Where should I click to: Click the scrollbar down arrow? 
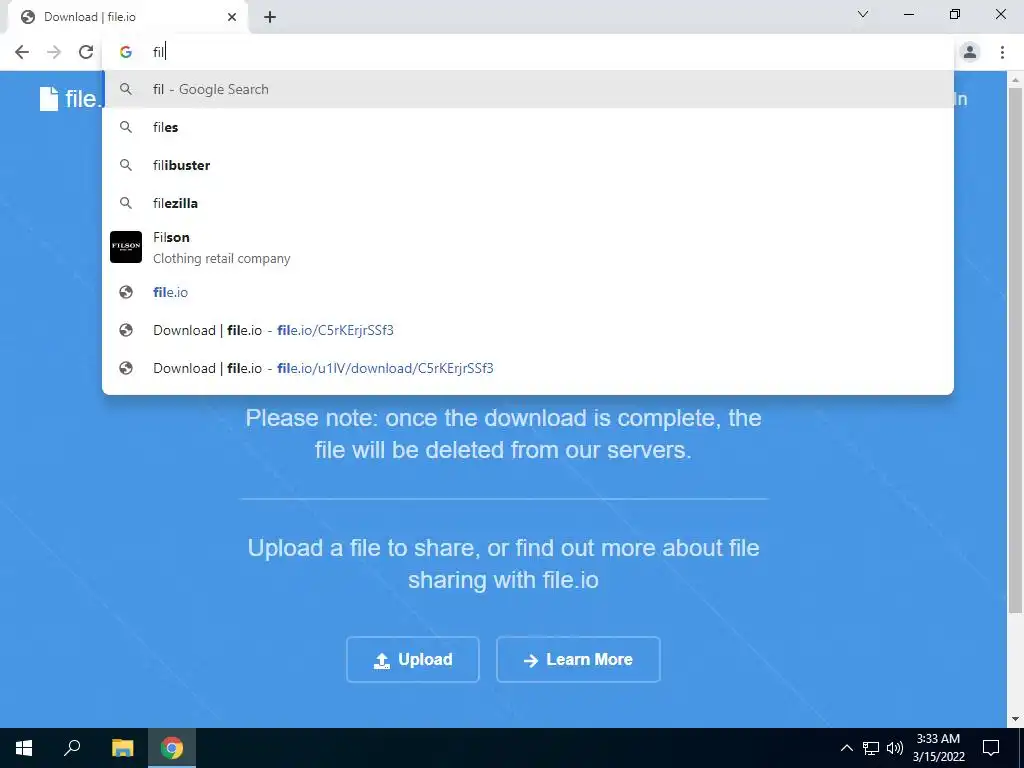pyautogui.click(x=1015, y=720)
